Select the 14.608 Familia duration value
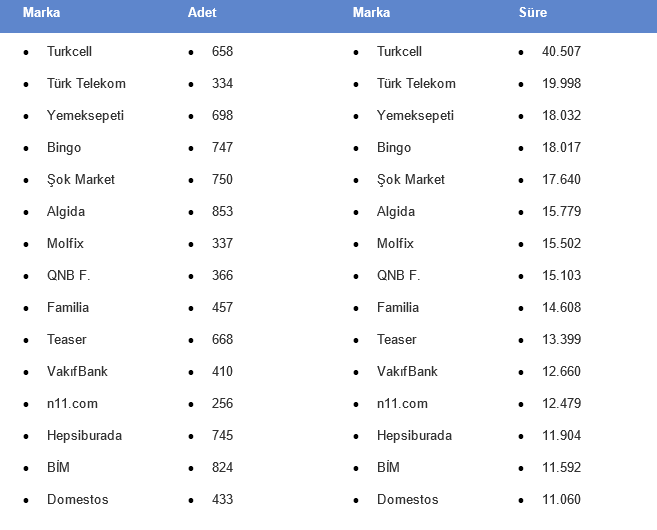Viewport: 657px width, 530px height. click(x=561, y=308)
